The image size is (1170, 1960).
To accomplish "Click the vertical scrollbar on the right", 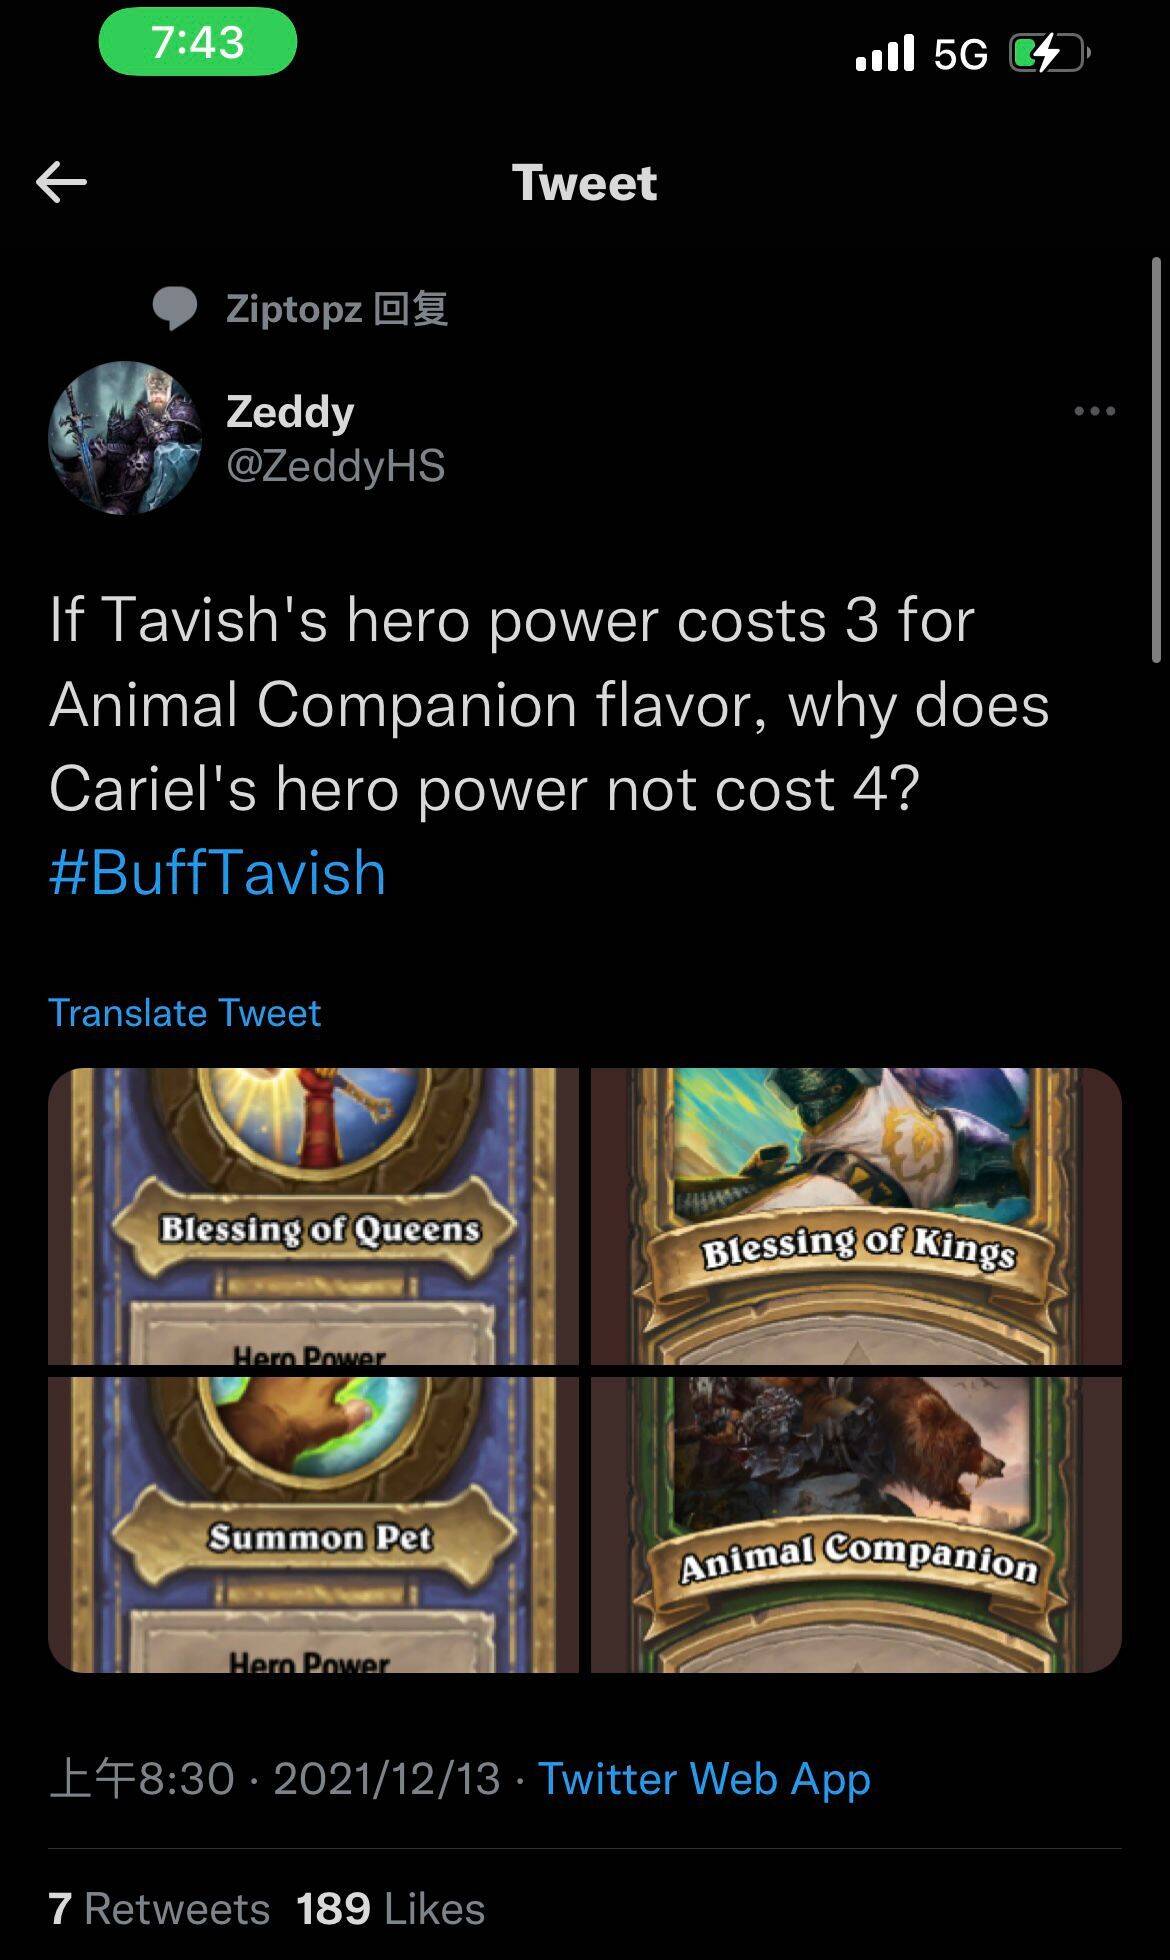I will pyautogui.click(x=1156, y=459).
